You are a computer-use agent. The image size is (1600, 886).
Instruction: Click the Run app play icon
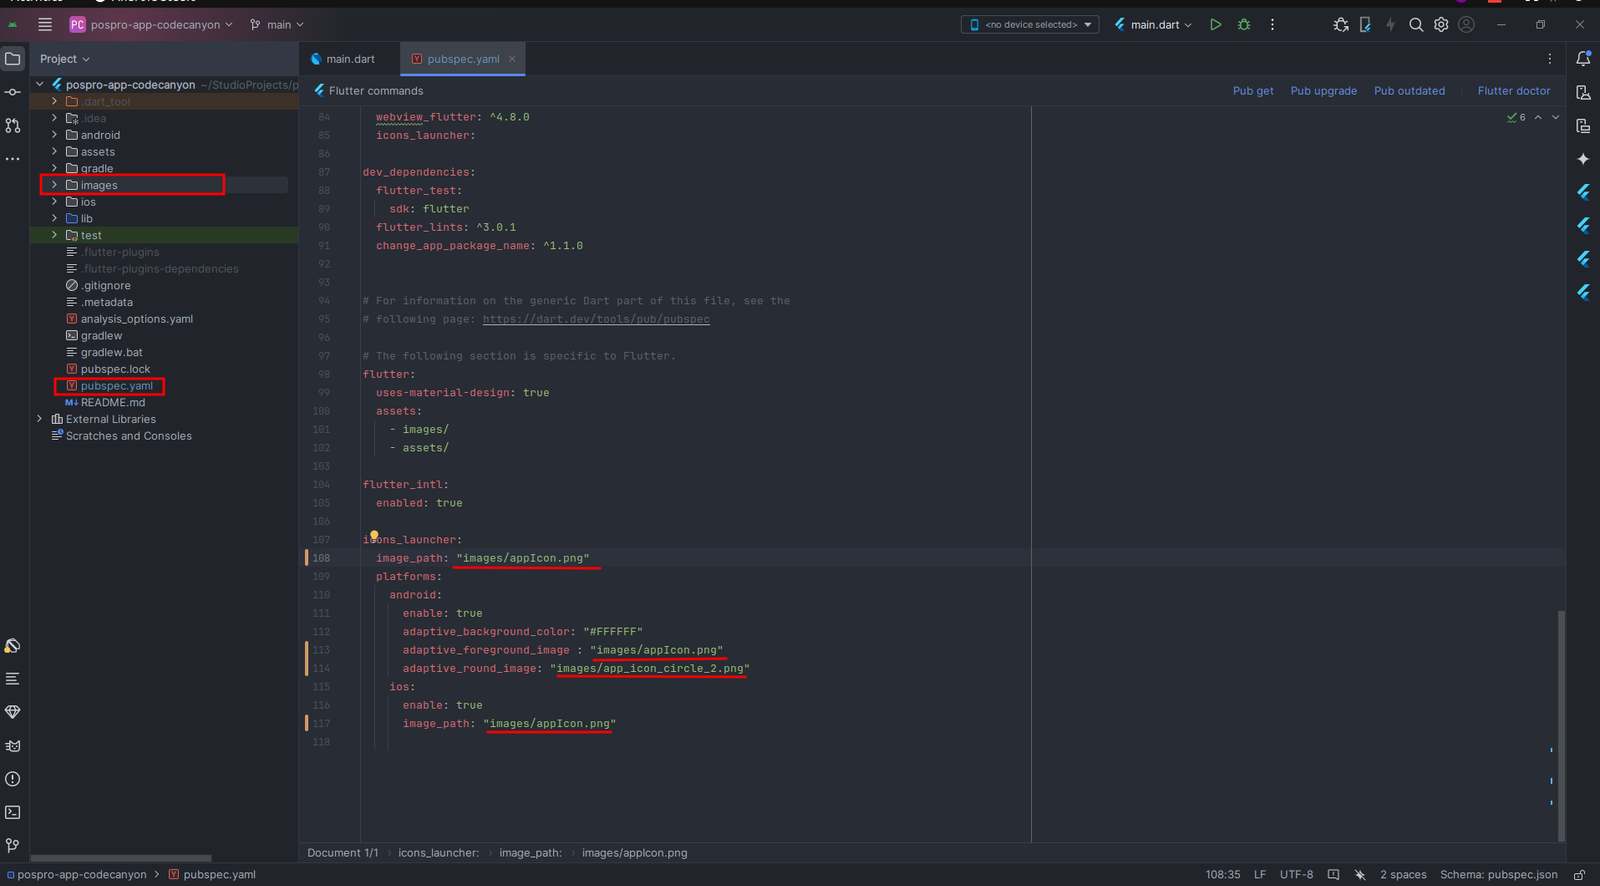point(1215,25)
